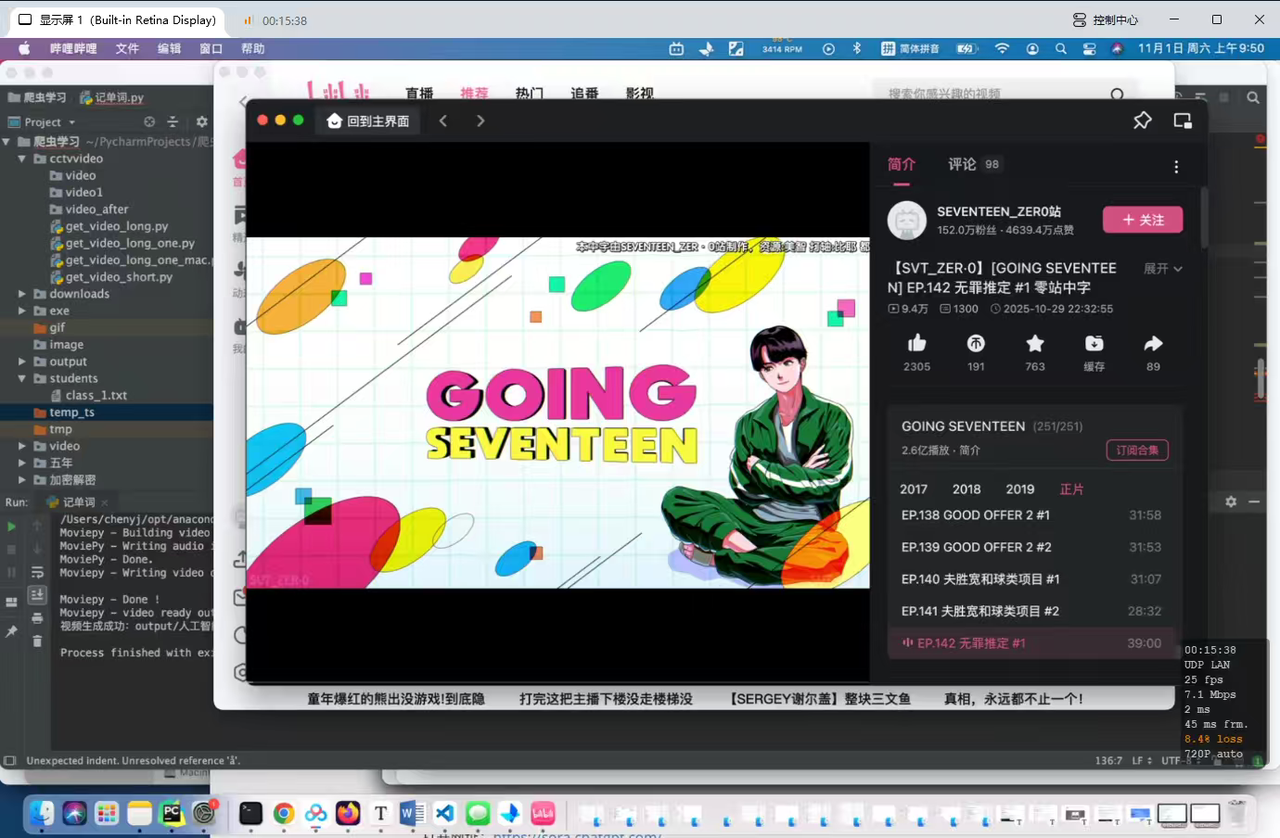
Task: Click Bluetooth icon in macOS menu bar
Action: 857,48
